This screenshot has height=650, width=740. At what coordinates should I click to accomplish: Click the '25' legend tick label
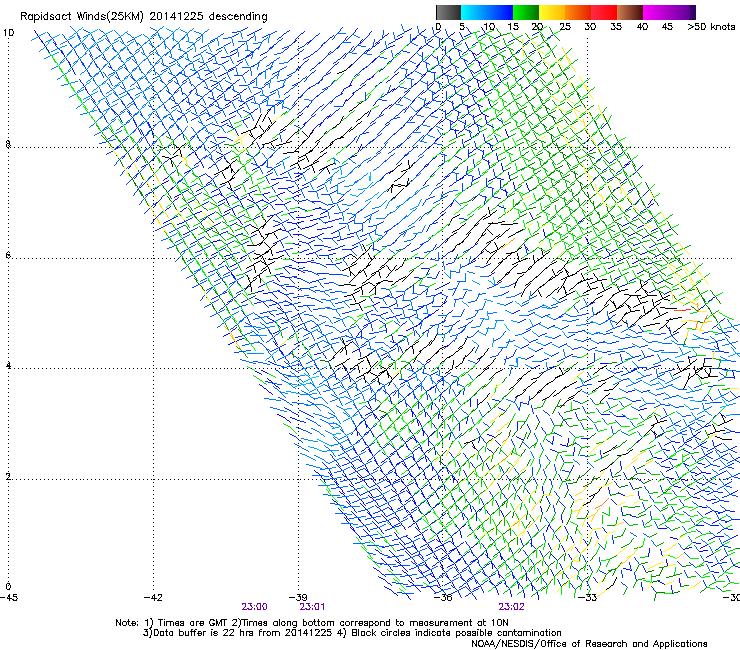click(x=565, y=27)
